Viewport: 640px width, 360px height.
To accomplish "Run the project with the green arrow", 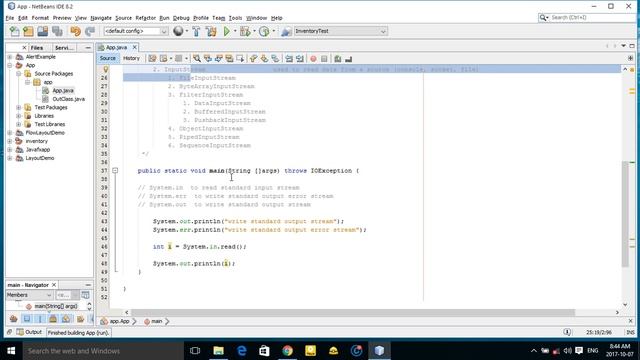I will point(227,31).
